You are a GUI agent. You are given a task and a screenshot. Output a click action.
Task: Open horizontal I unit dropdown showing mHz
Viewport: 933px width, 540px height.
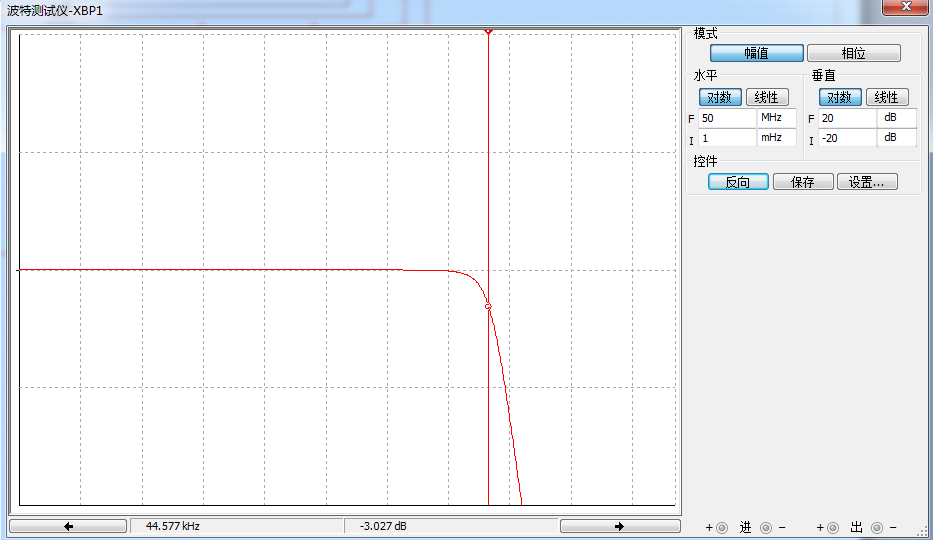[777, 138]
